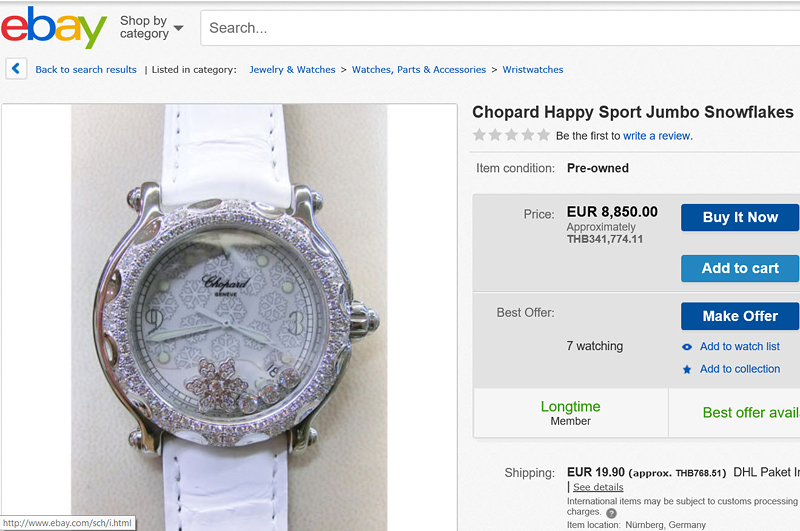Add item to watch list
The width and height of the screenshot is (800, 531).
point(740,347)
